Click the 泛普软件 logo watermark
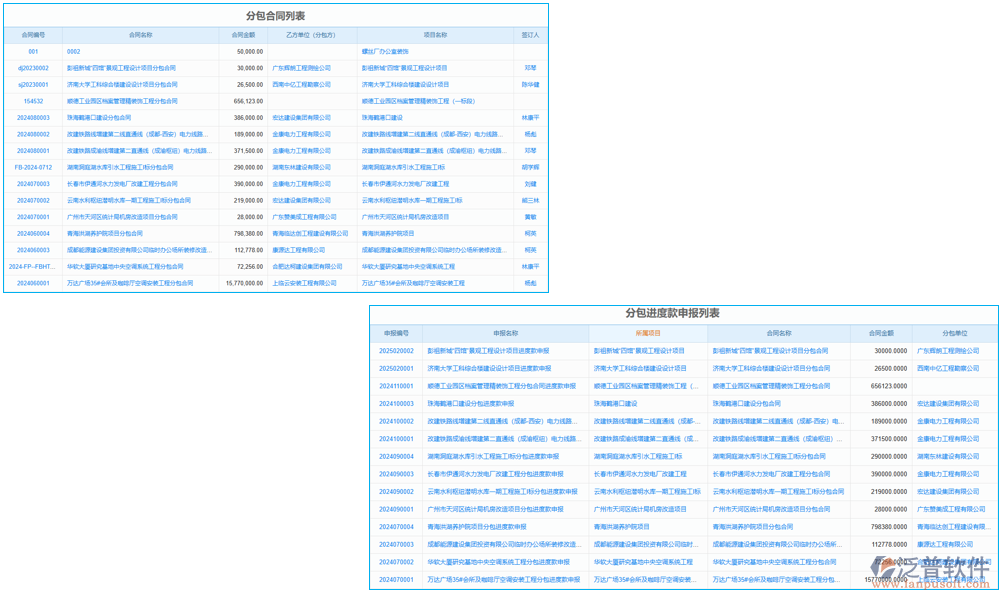 (935, 569)
